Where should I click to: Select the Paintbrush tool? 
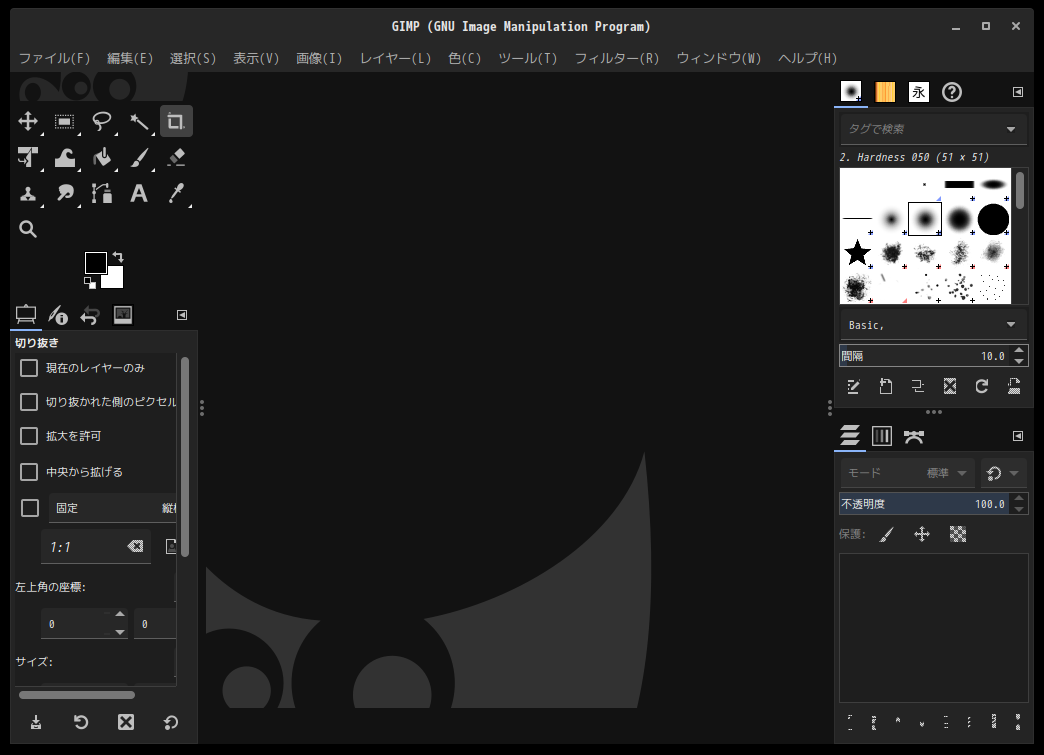(138, 158)
